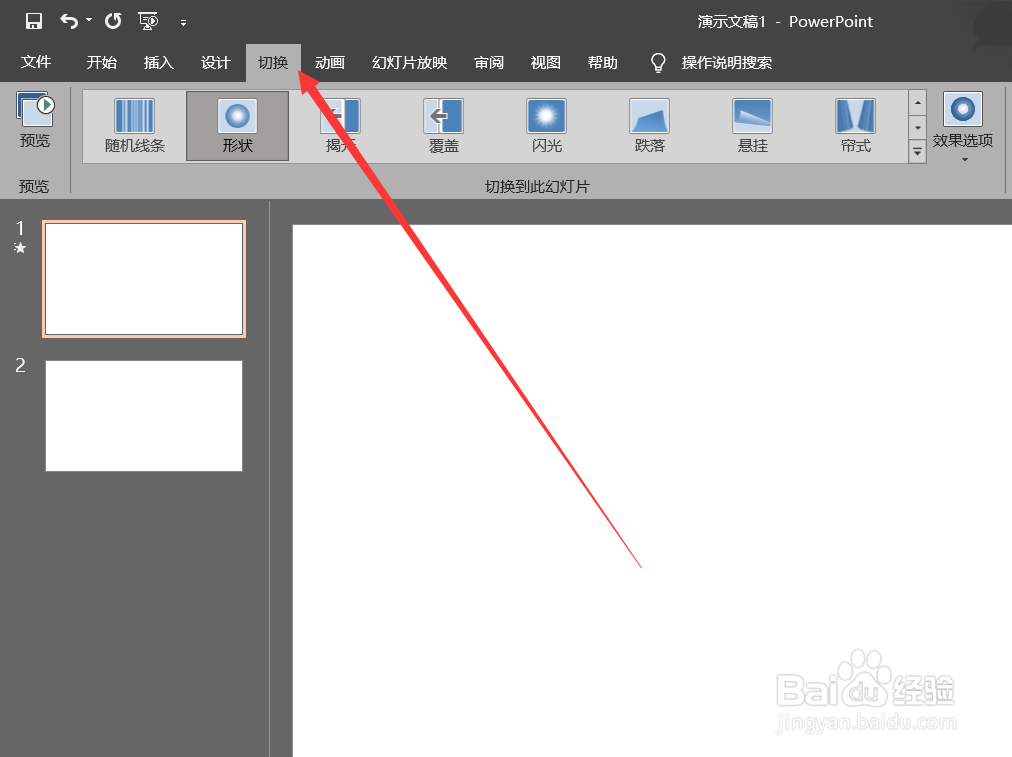This screenshot has width=1012, height=757.
Task: Apply the 形状 transition
Action: pyautogui.click(x=238, y=126)
